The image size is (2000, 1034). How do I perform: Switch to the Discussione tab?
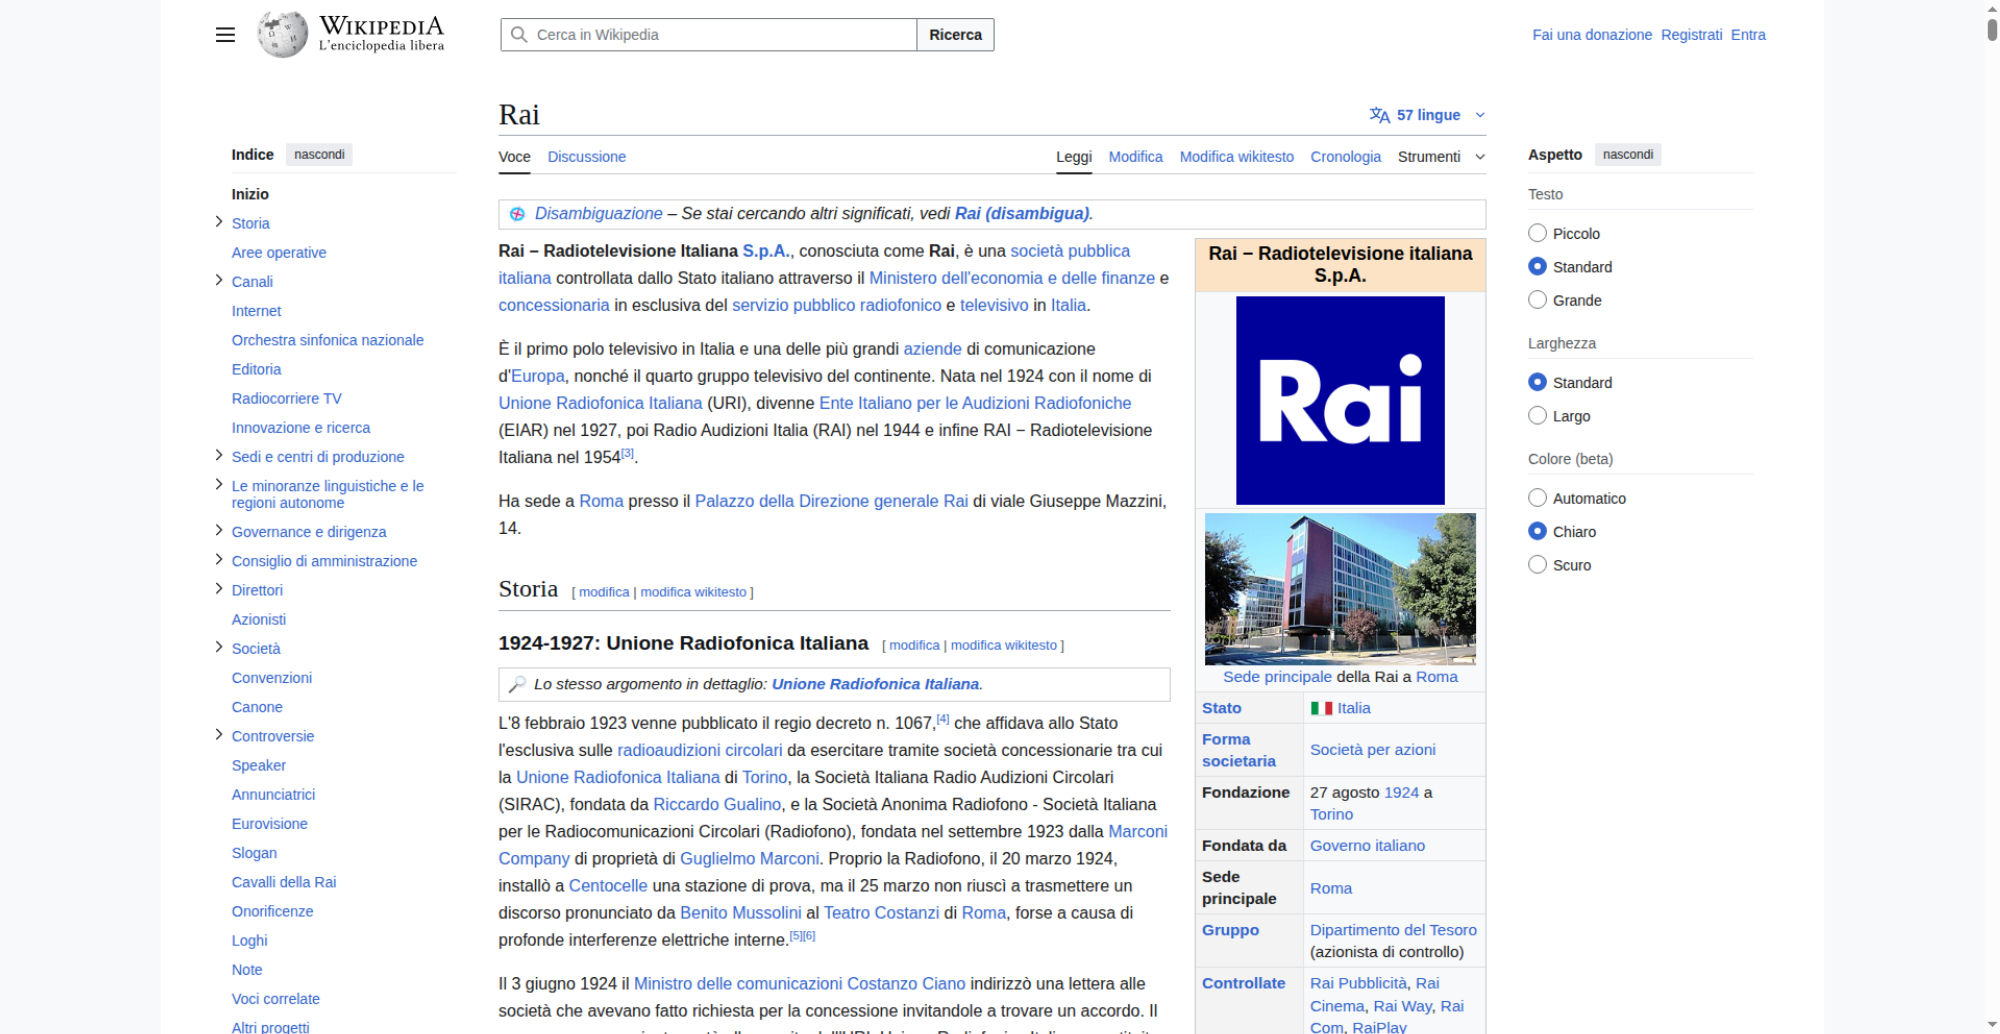click(586, 157)
